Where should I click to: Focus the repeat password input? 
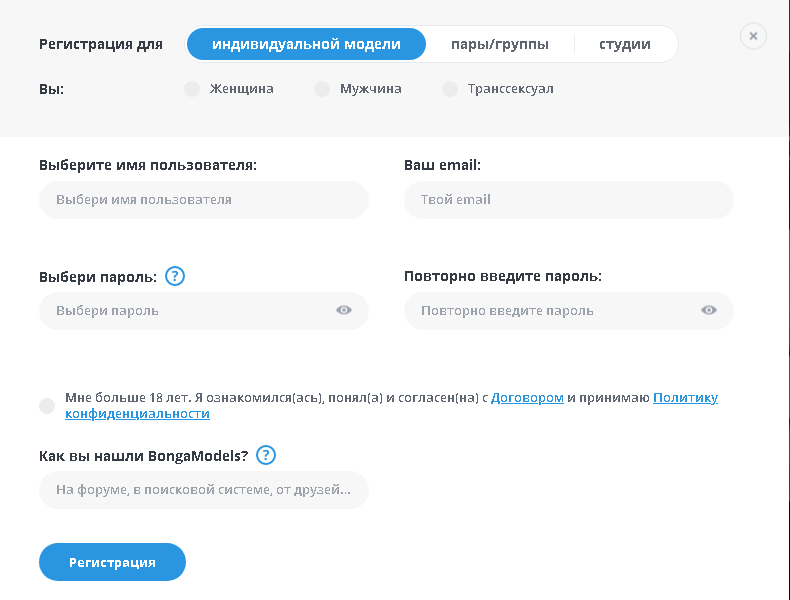click(x=550, y=311)
